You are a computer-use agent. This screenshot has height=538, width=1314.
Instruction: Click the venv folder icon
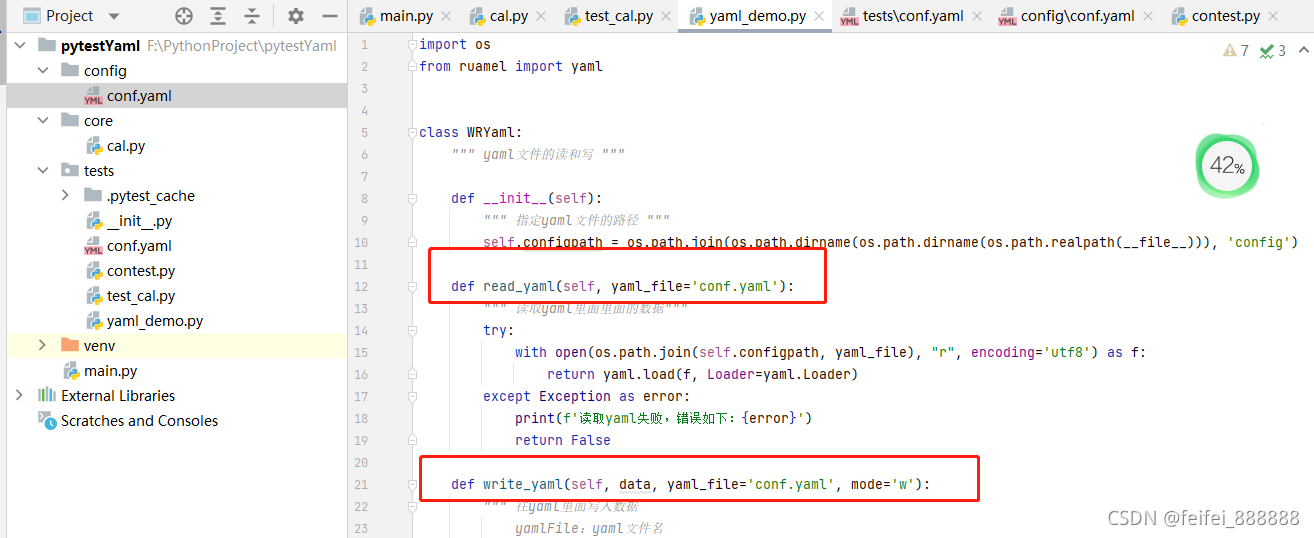69,346
